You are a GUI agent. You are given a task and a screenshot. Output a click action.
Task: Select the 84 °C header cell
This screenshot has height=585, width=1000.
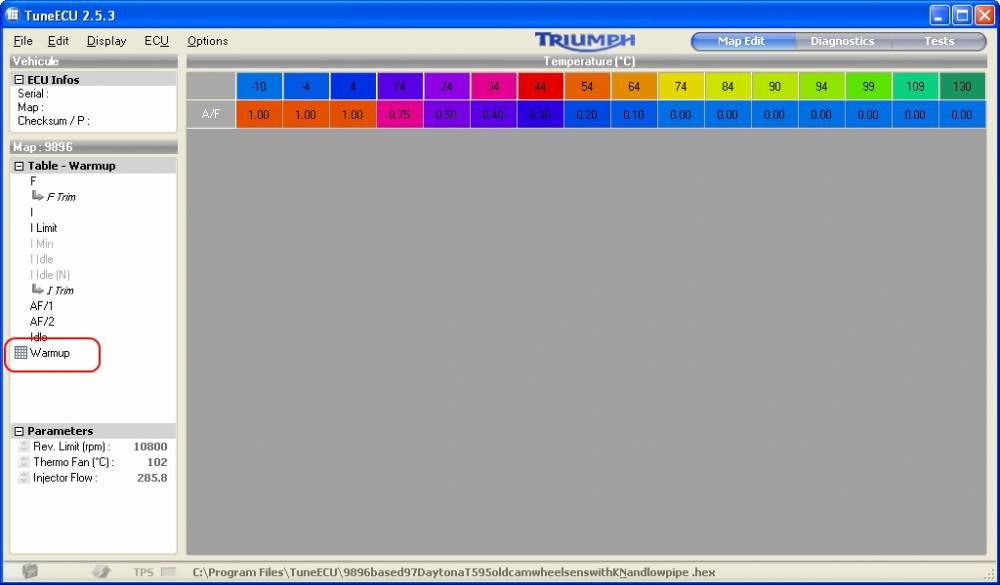pos(728,86)
